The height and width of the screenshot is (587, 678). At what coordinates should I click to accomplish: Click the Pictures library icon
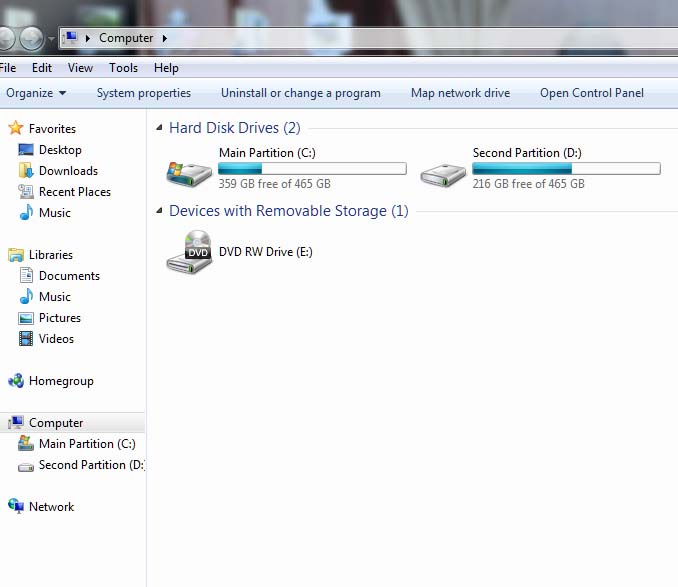[x=26, y=318]
